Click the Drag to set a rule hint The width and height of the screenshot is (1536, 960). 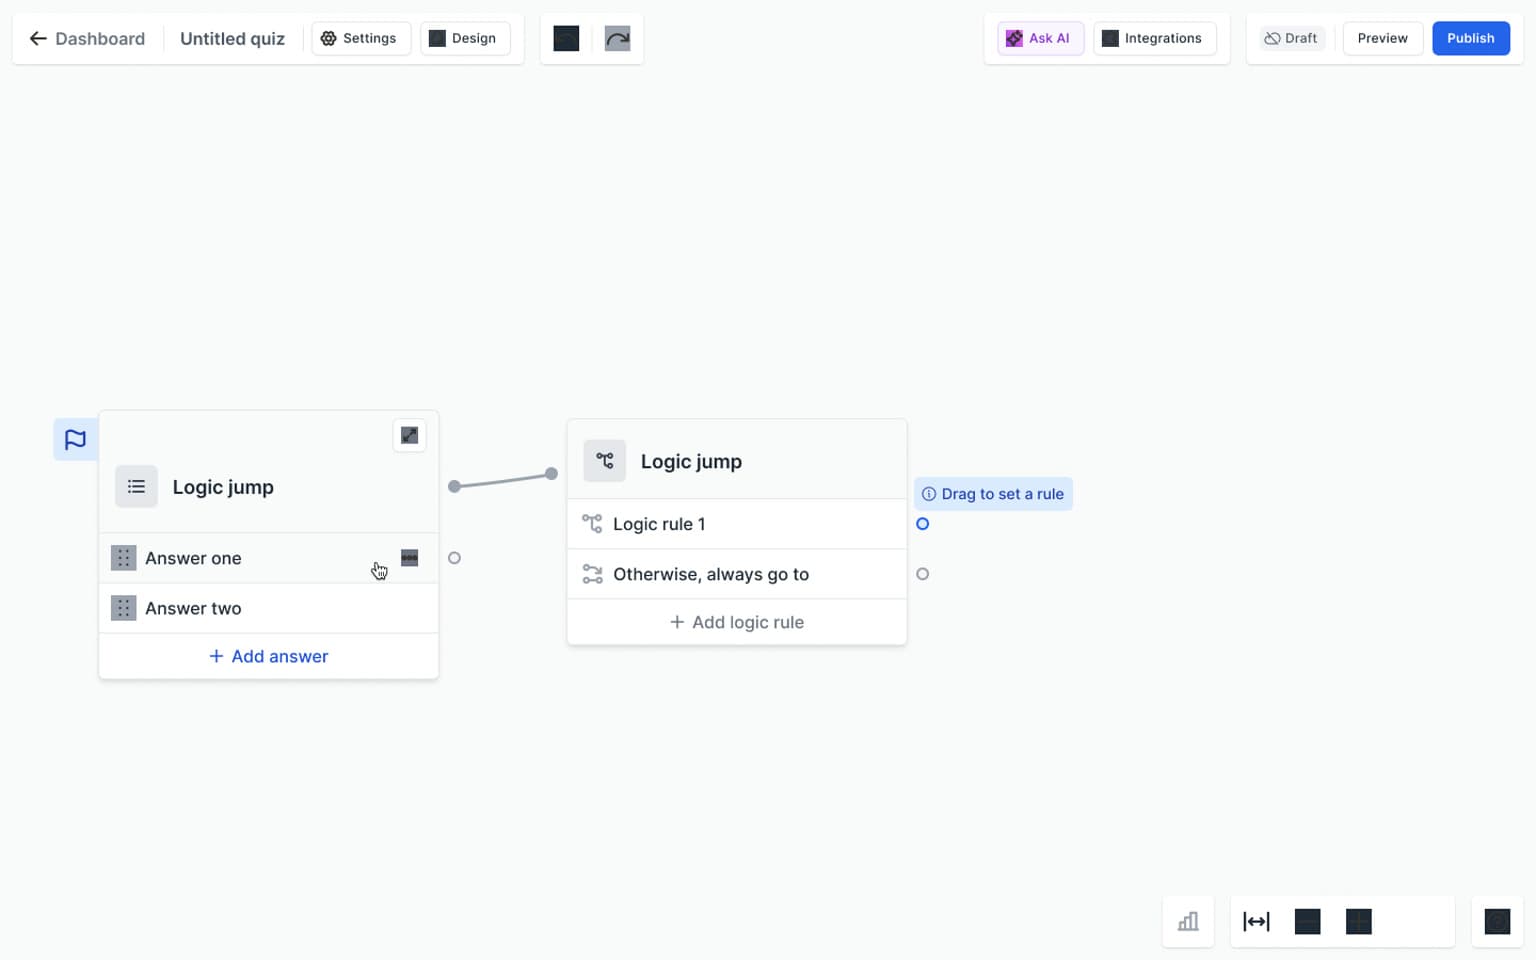(x=993, y=494)
